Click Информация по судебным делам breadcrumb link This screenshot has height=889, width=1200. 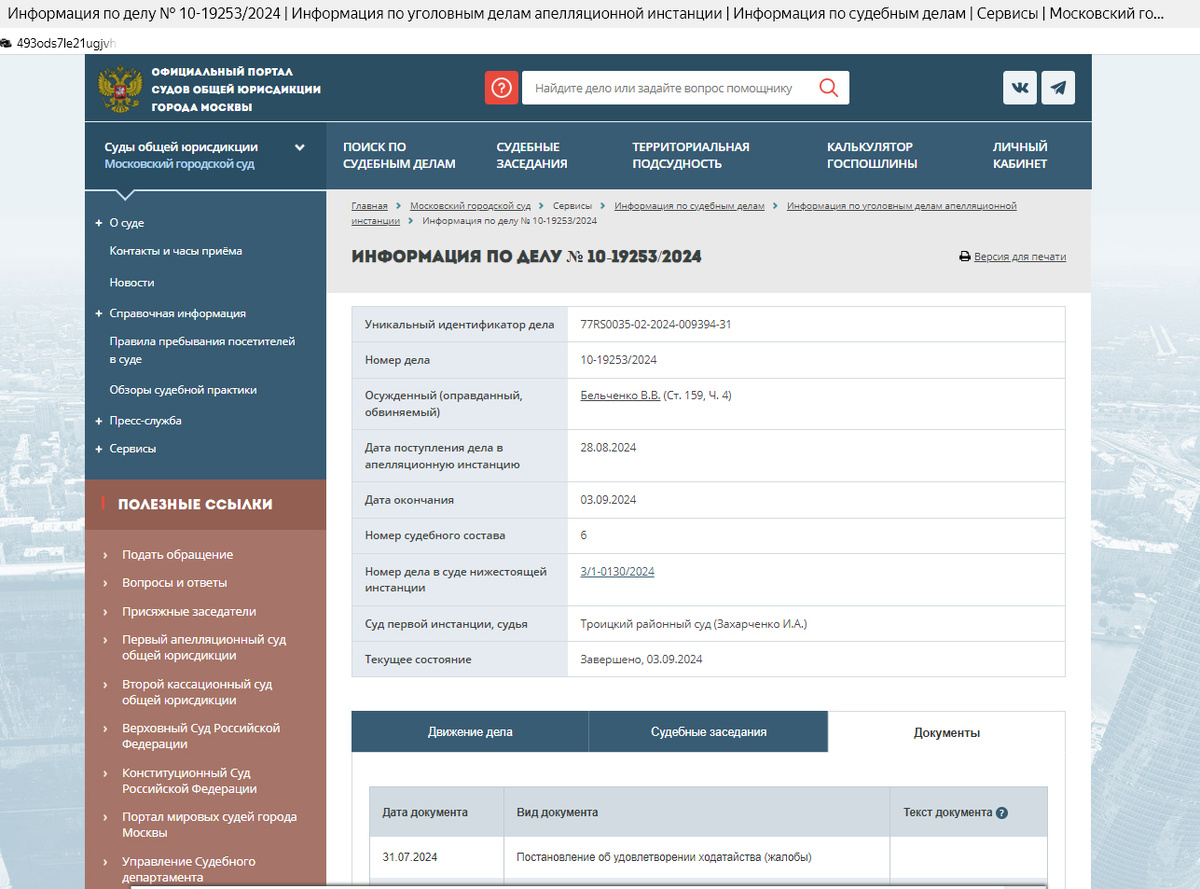point(689,206)
